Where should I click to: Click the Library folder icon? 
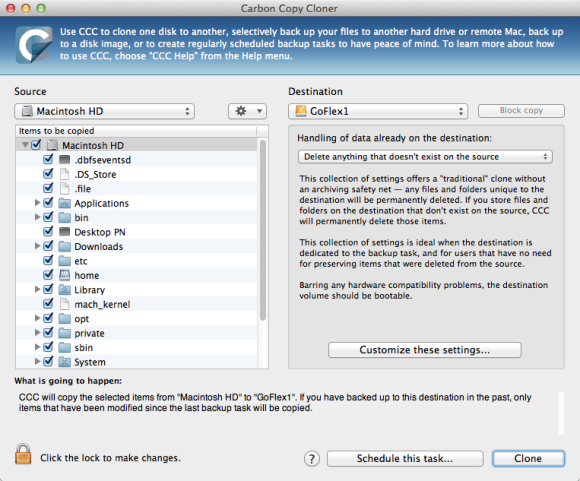pos(64,289)
